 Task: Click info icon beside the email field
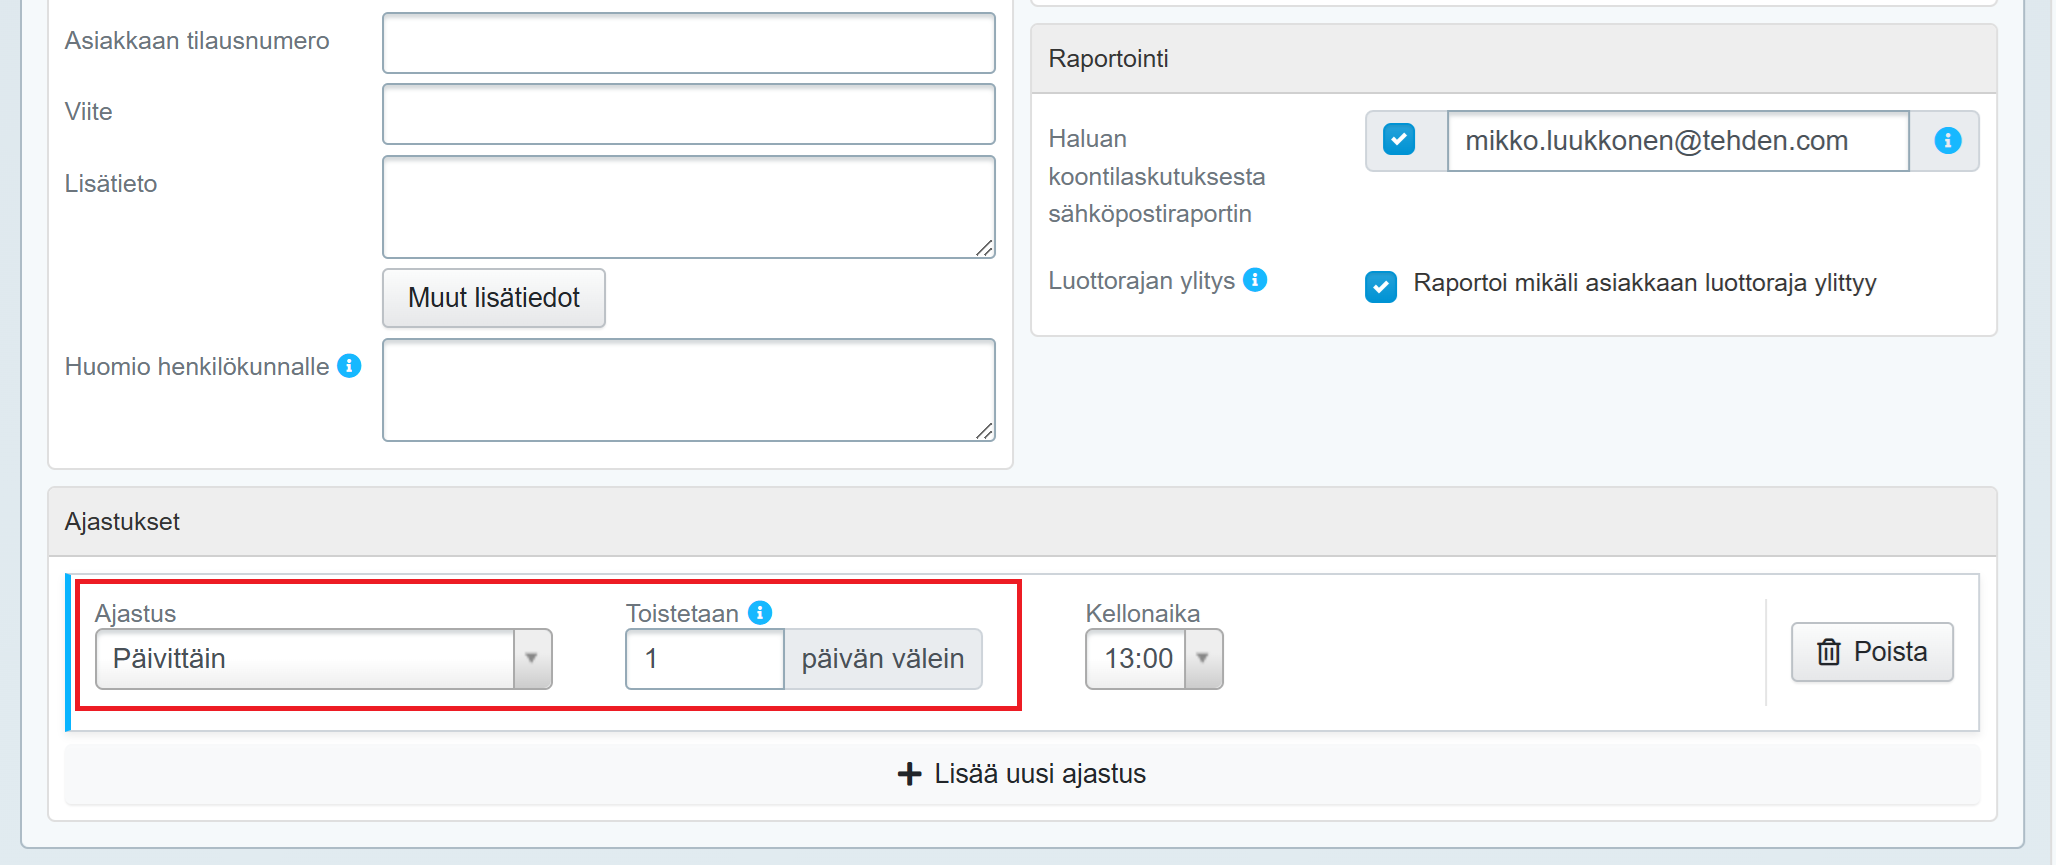pos(1947,141)
